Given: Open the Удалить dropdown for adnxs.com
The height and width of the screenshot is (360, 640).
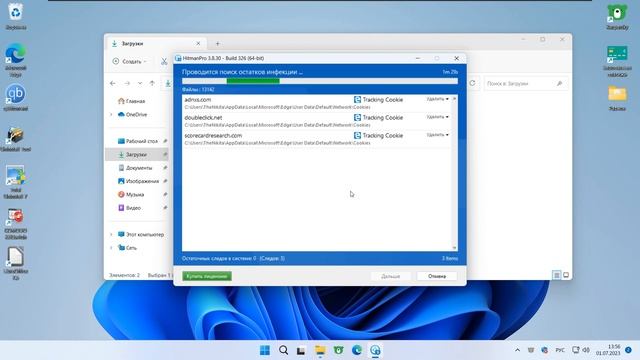Looking at the screenshot, I should pos(438,99).
